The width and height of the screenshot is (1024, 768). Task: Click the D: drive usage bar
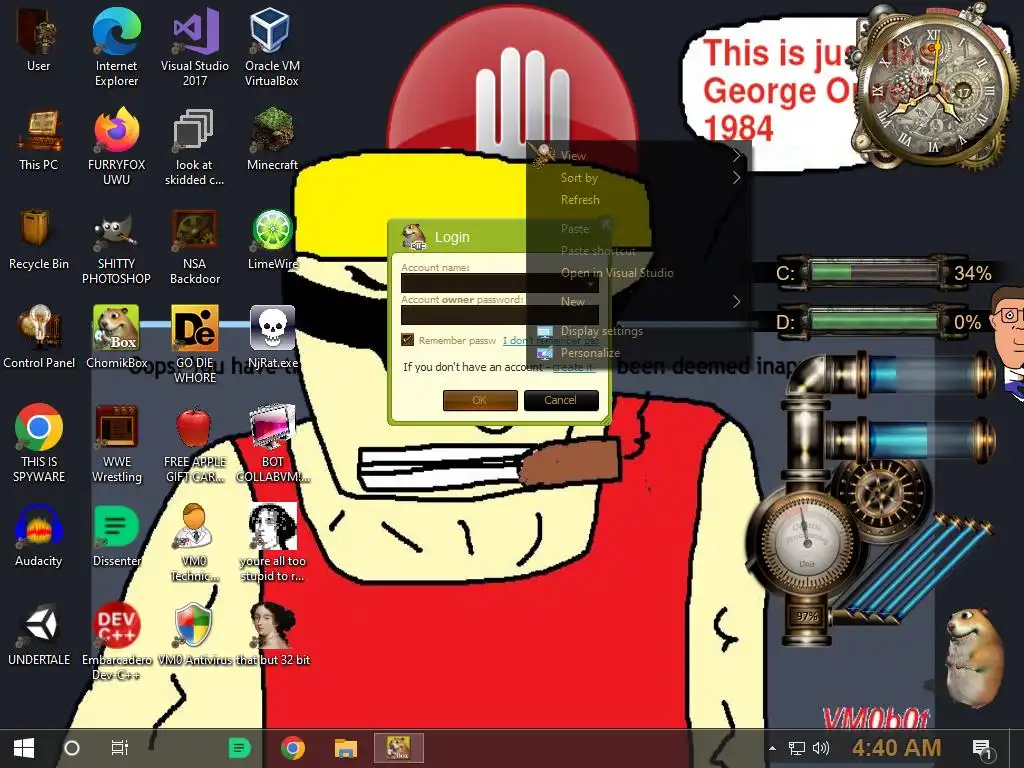pos(875,321)
